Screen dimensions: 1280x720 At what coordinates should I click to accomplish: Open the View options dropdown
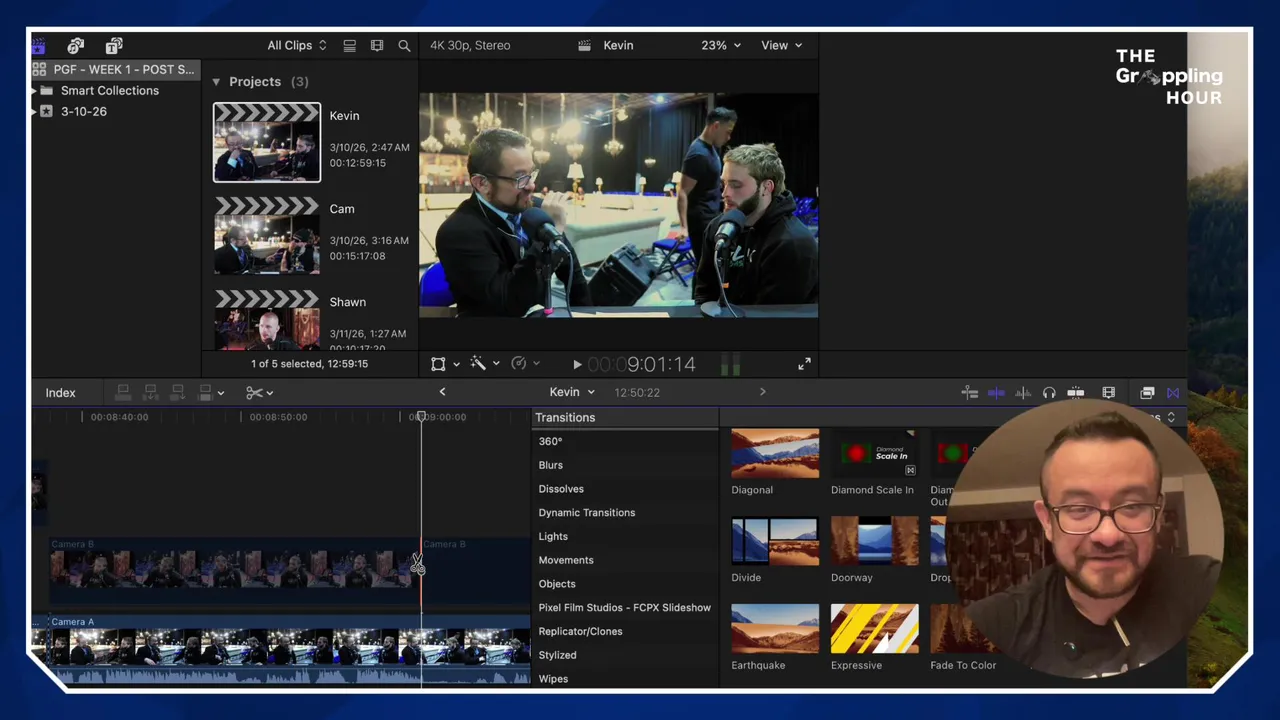point(781,45)
